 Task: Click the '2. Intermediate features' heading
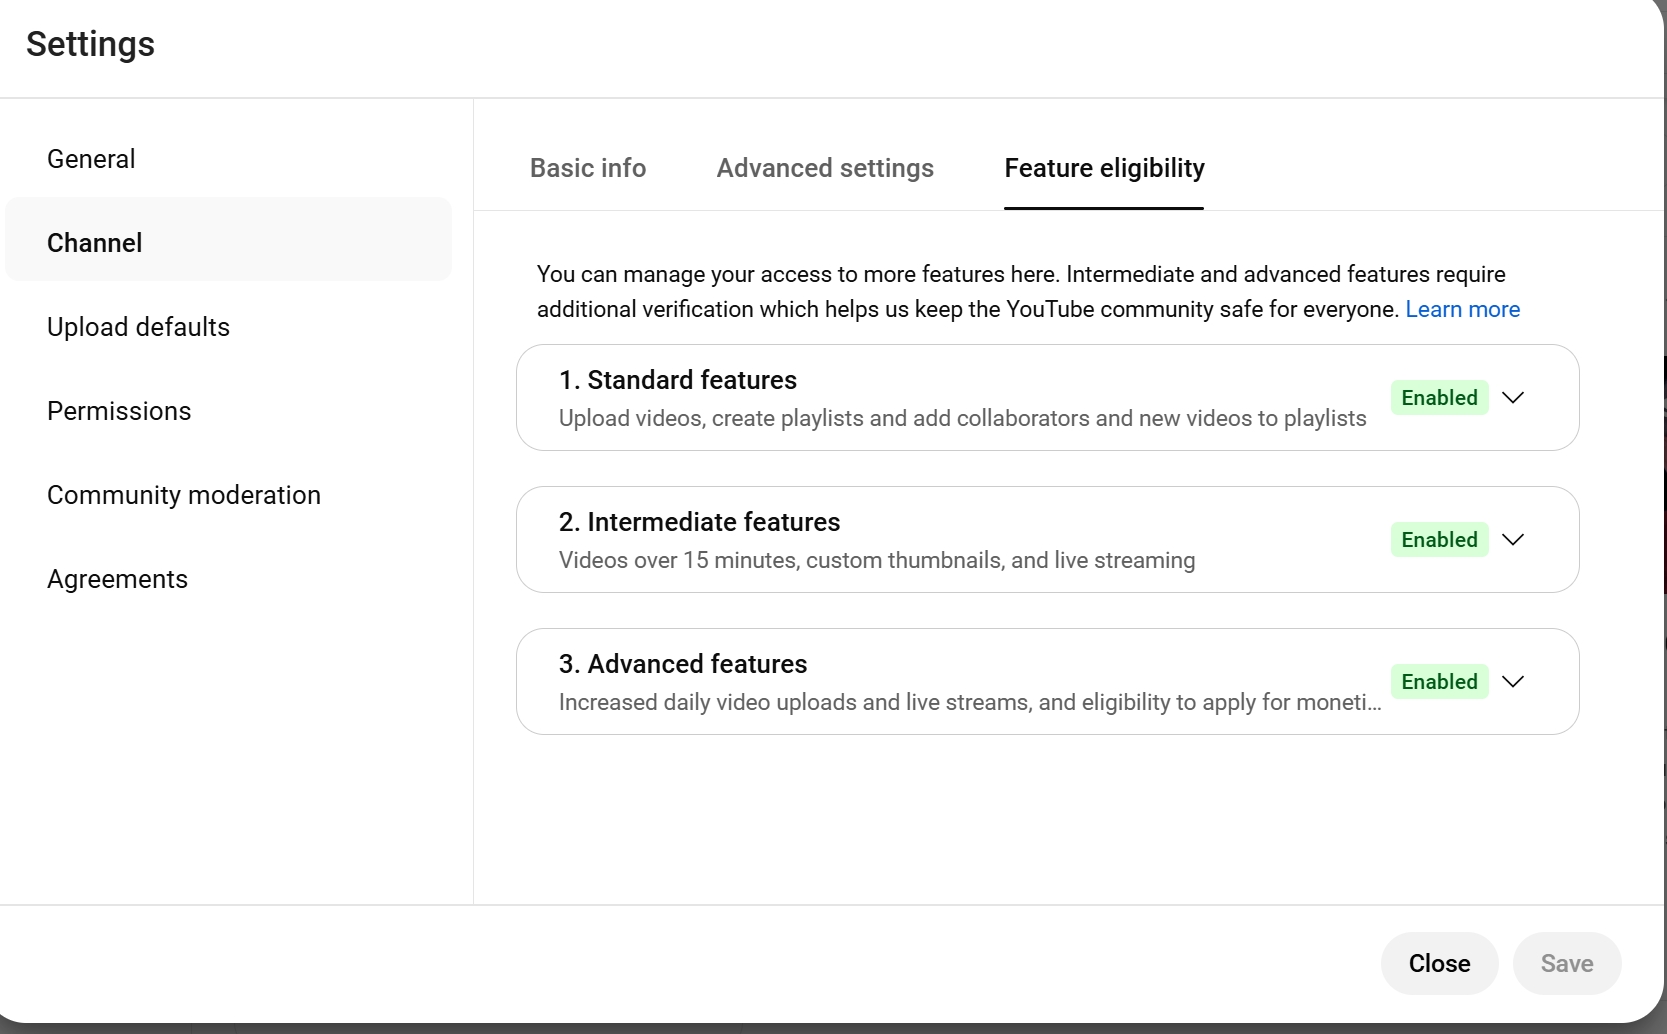(699, 522)
